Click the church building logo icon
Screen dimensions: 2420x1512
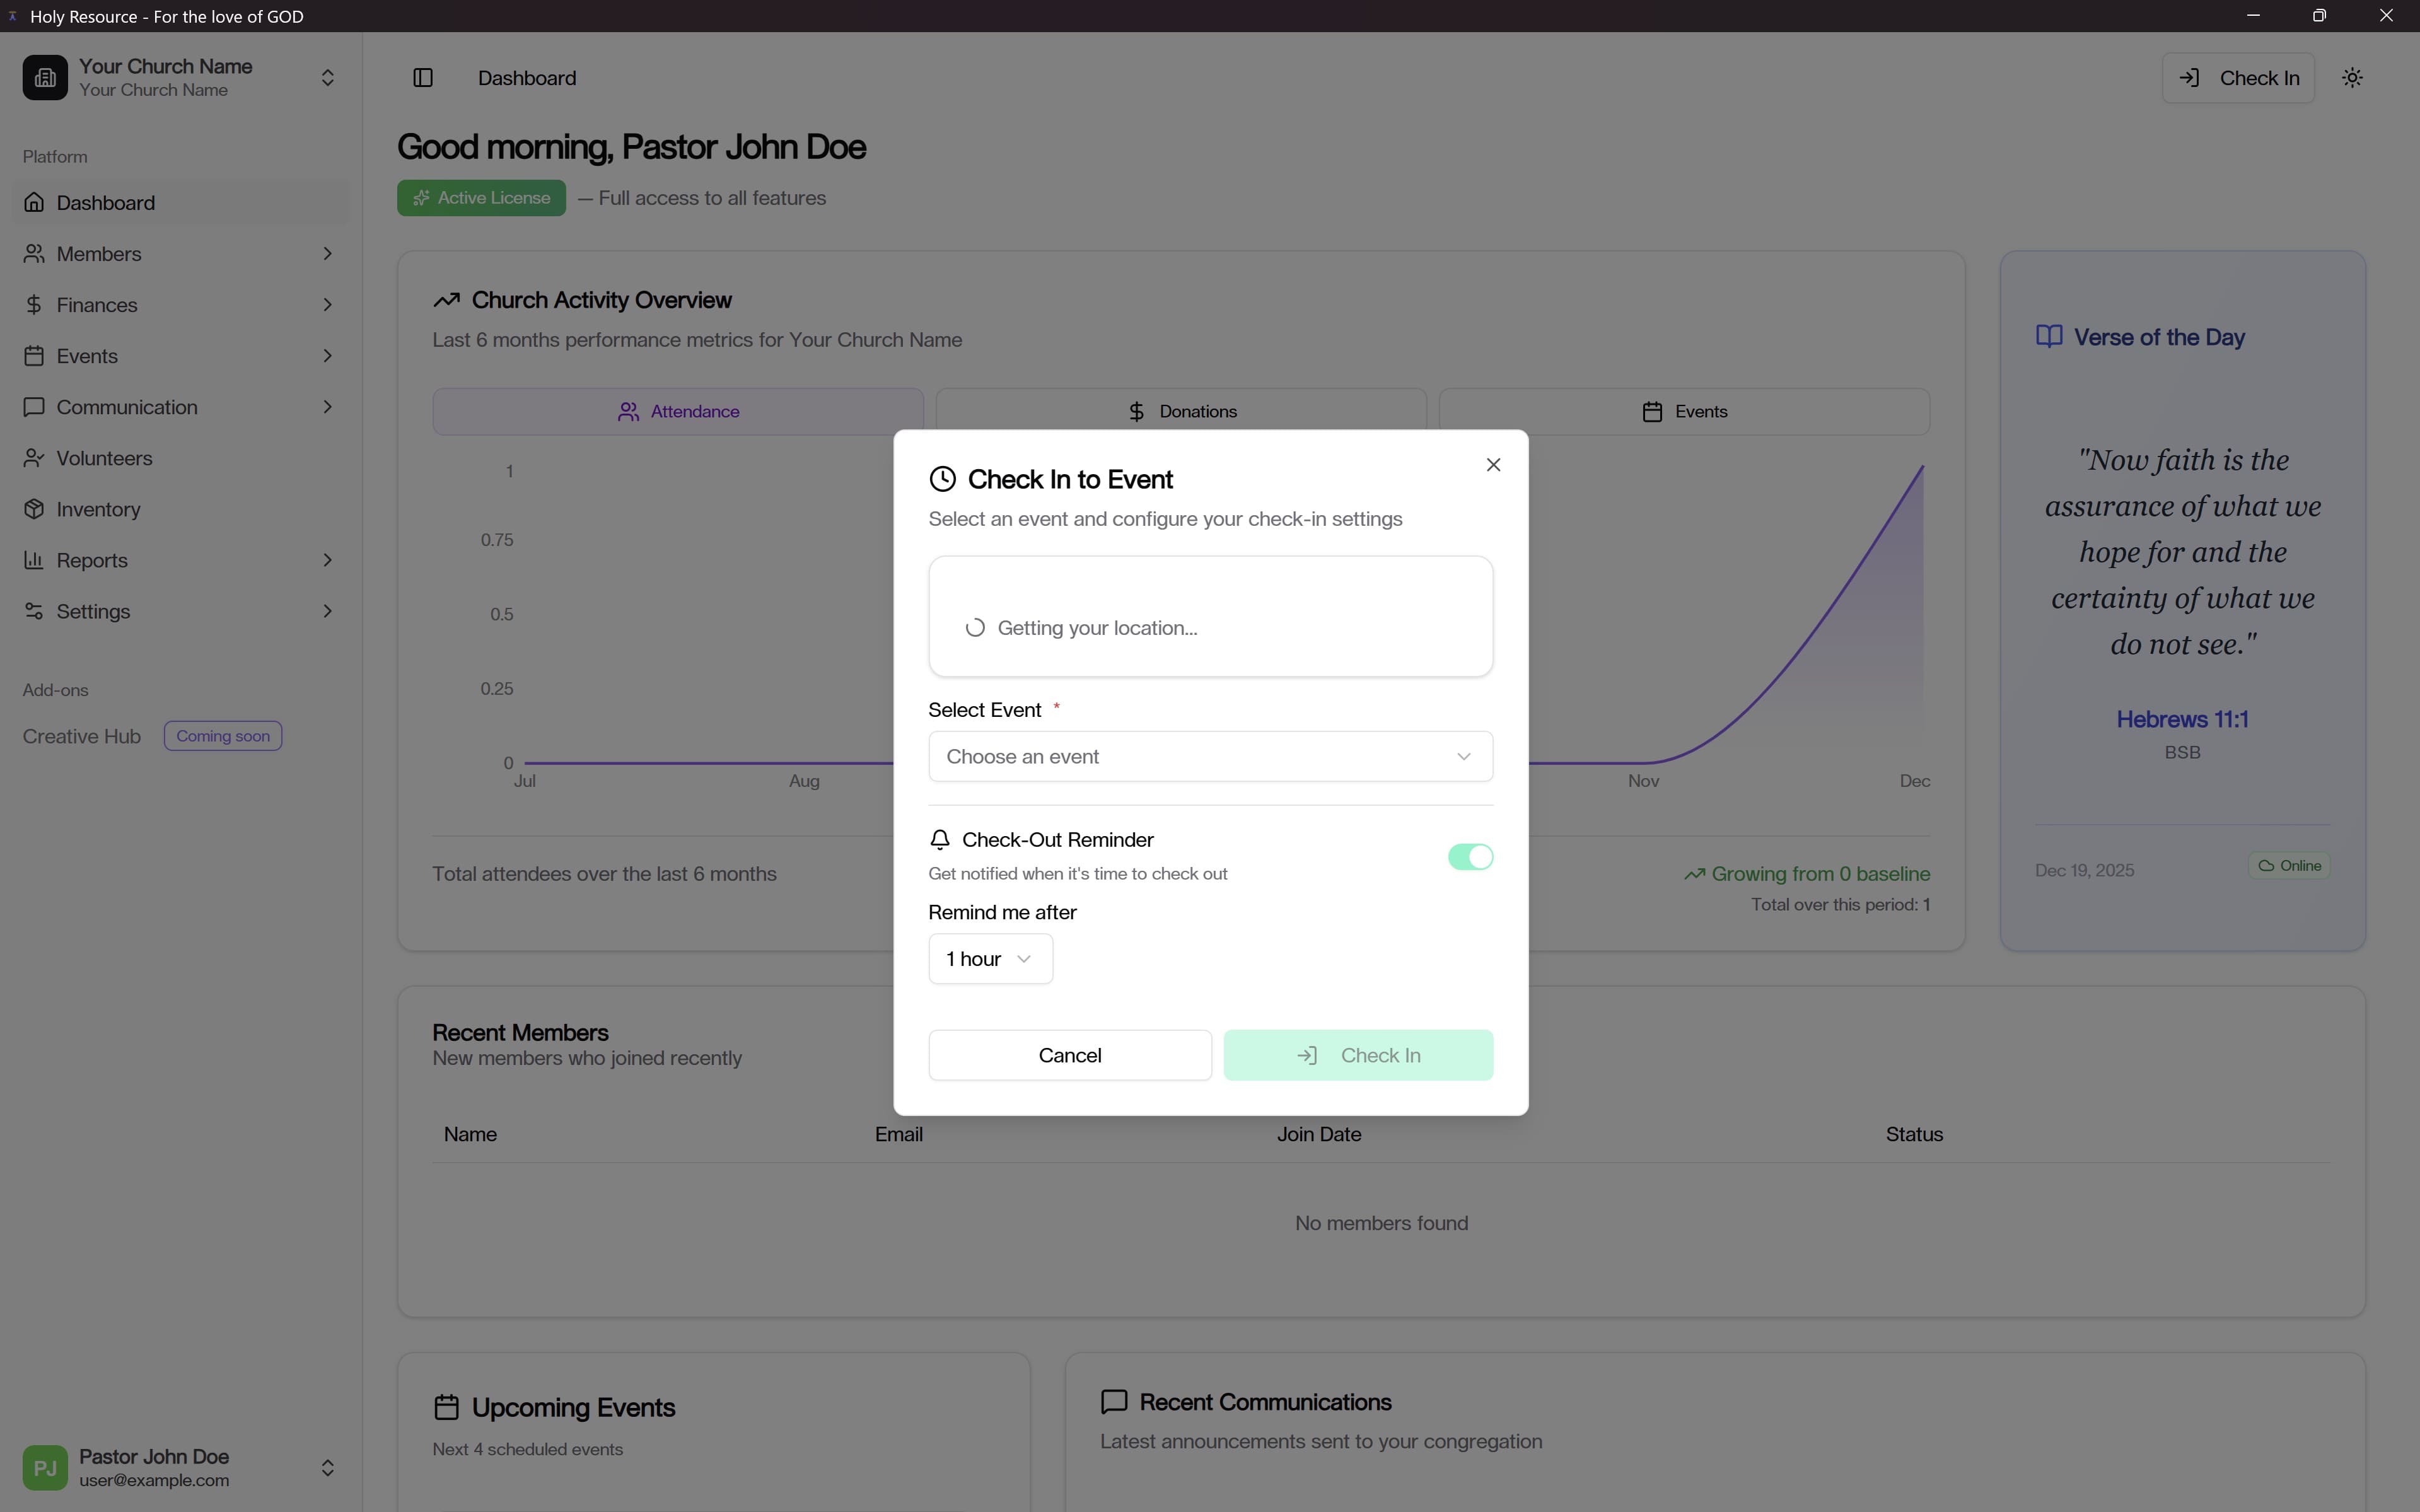[45, 78]
